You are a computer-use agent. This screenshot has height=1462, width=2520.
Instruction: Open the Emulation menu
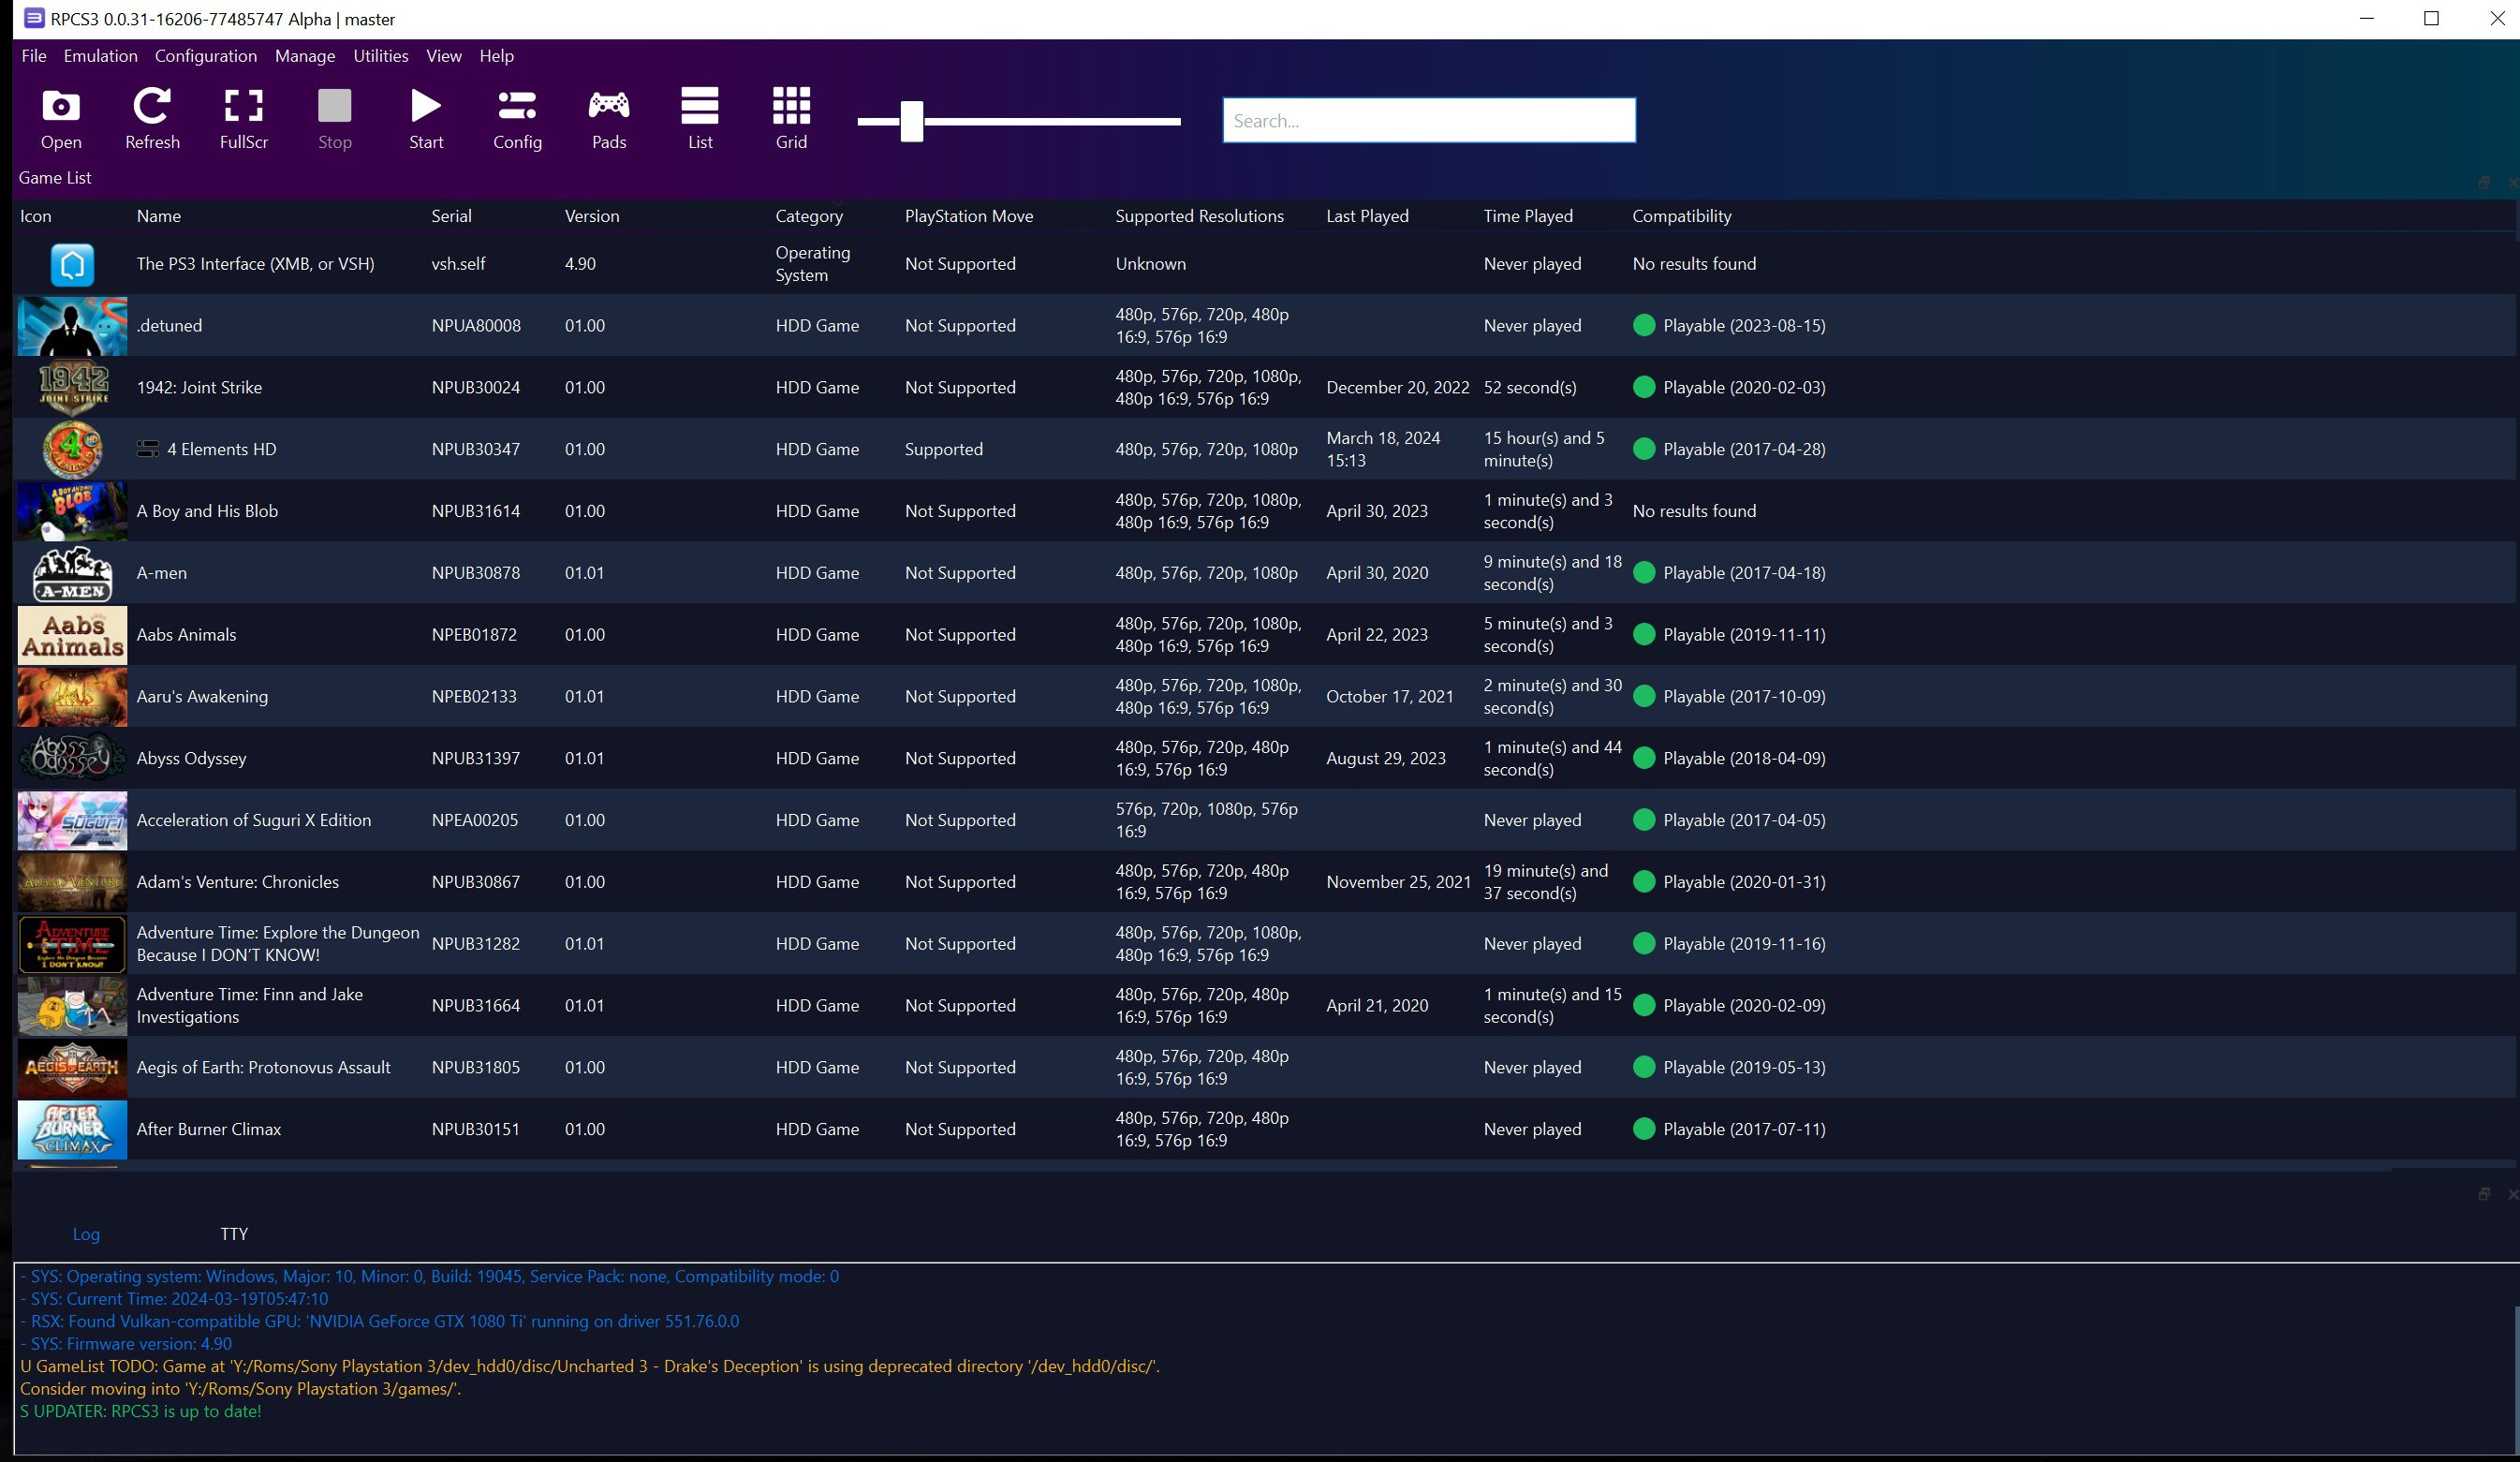(x=100, y=56)
